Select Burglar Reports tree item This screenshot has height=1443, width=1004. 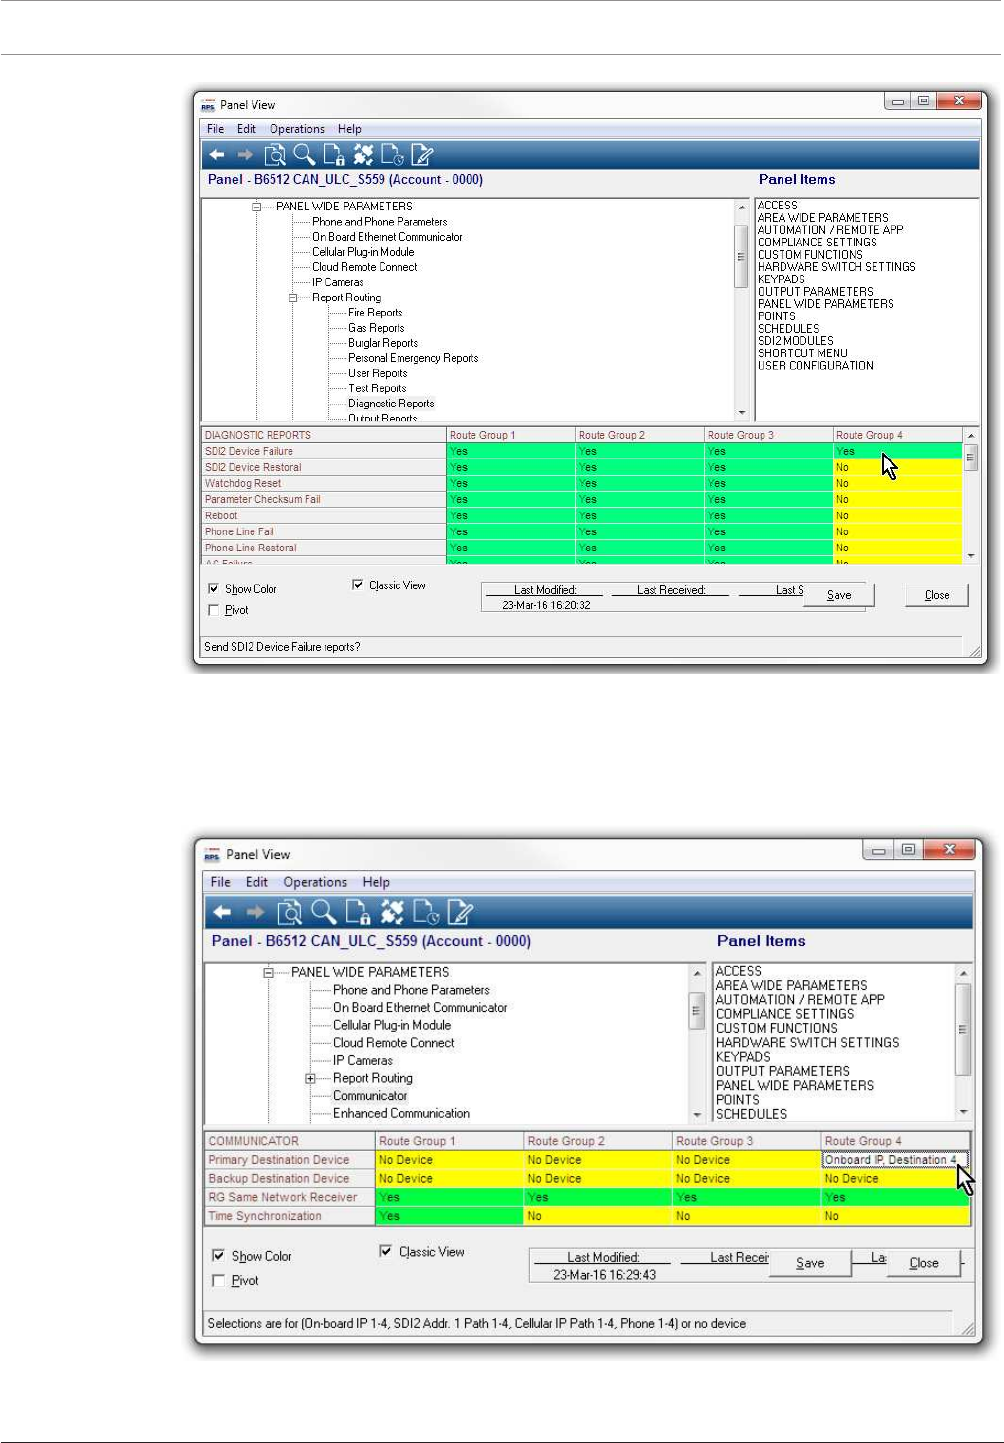pos(383,343)
